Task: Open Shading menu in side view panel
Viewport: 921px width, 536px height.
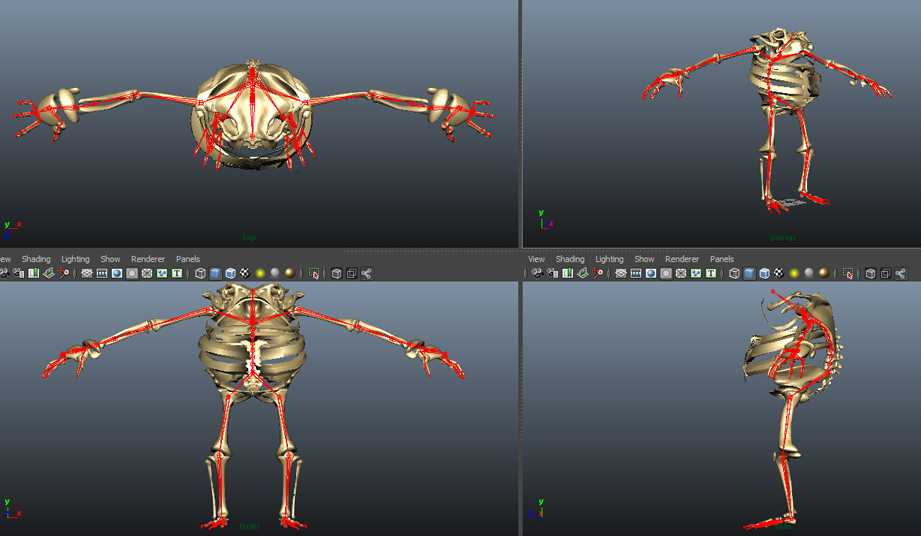Action: [570, 259]
